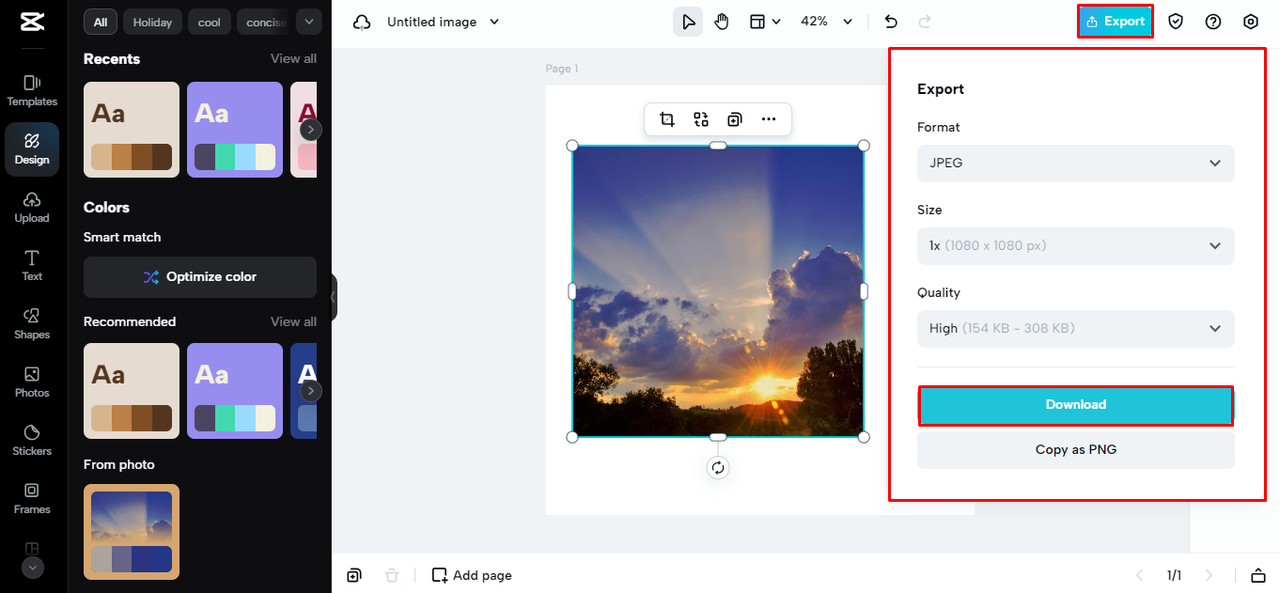This screenshot has height=593, width=1280.
Task: Click the Download button
Action: 1075,405
